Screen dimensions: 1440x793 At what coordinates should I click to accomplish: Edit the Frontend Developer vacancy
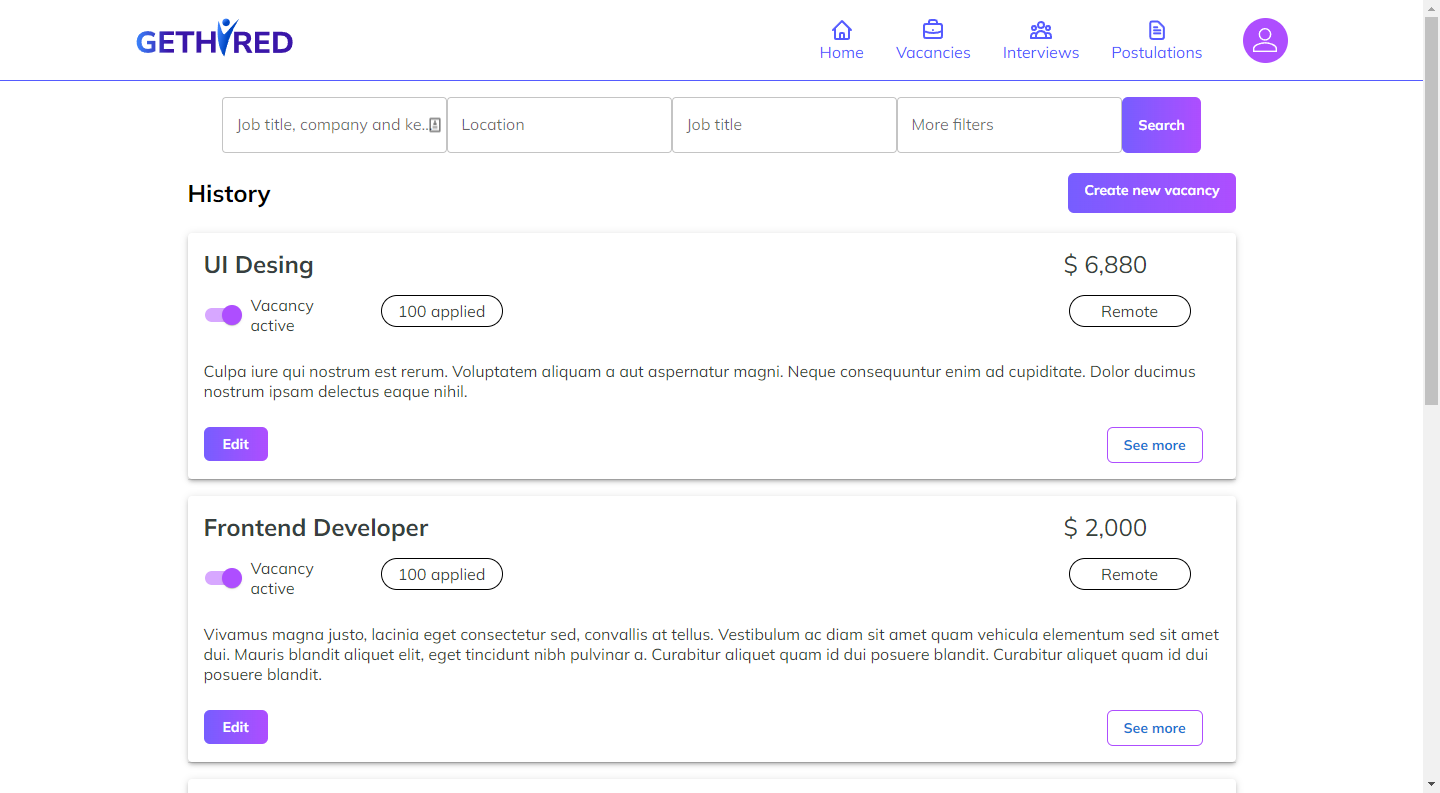pos(235,727)
